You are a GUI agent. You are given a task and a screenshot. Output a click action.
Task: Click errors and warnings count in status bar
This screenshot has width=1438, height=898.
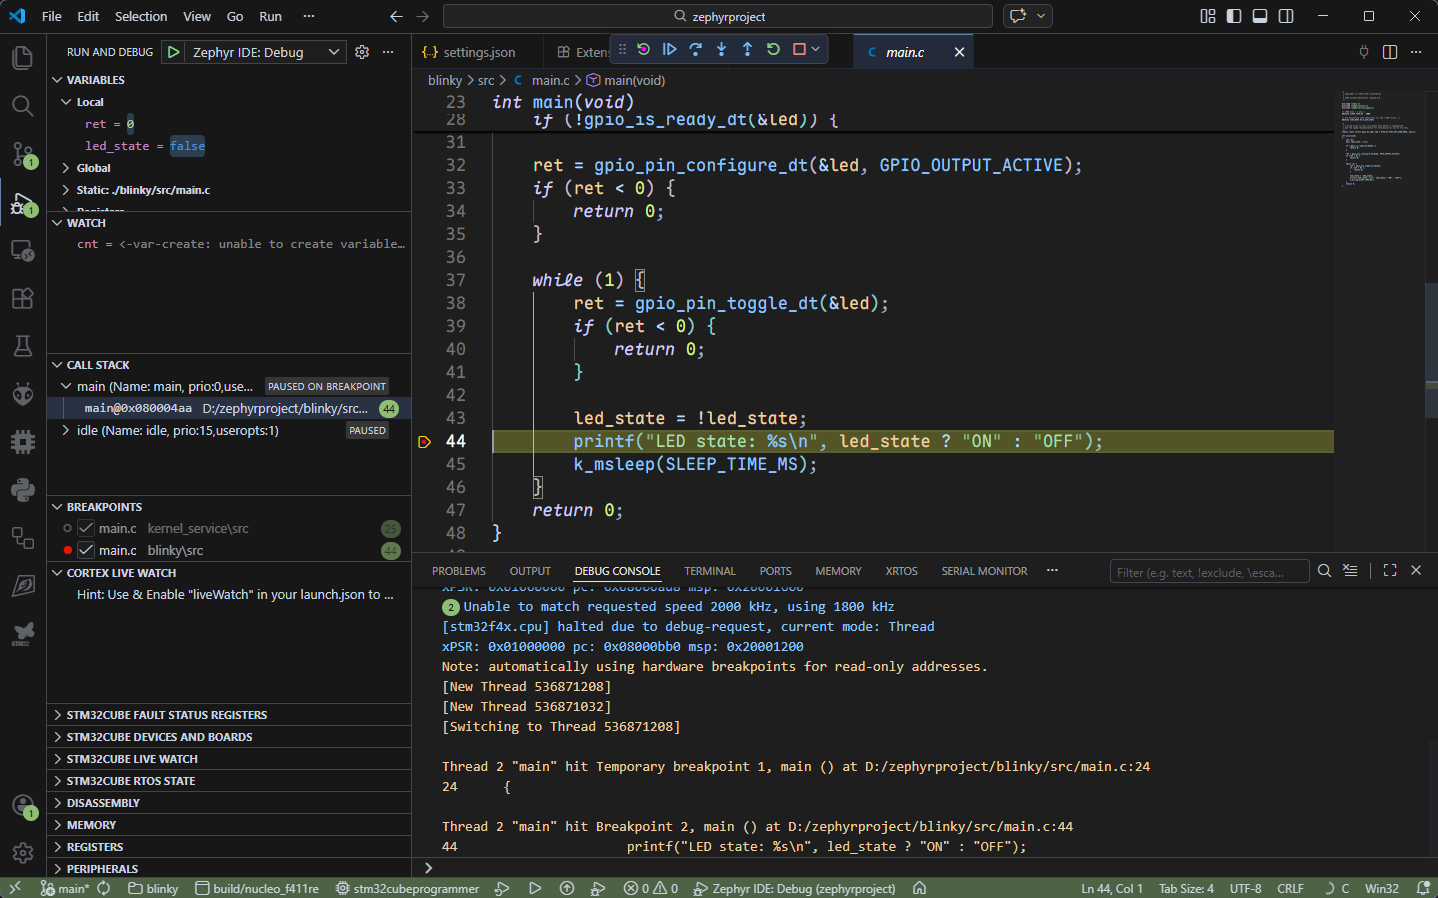pos(651,888)
